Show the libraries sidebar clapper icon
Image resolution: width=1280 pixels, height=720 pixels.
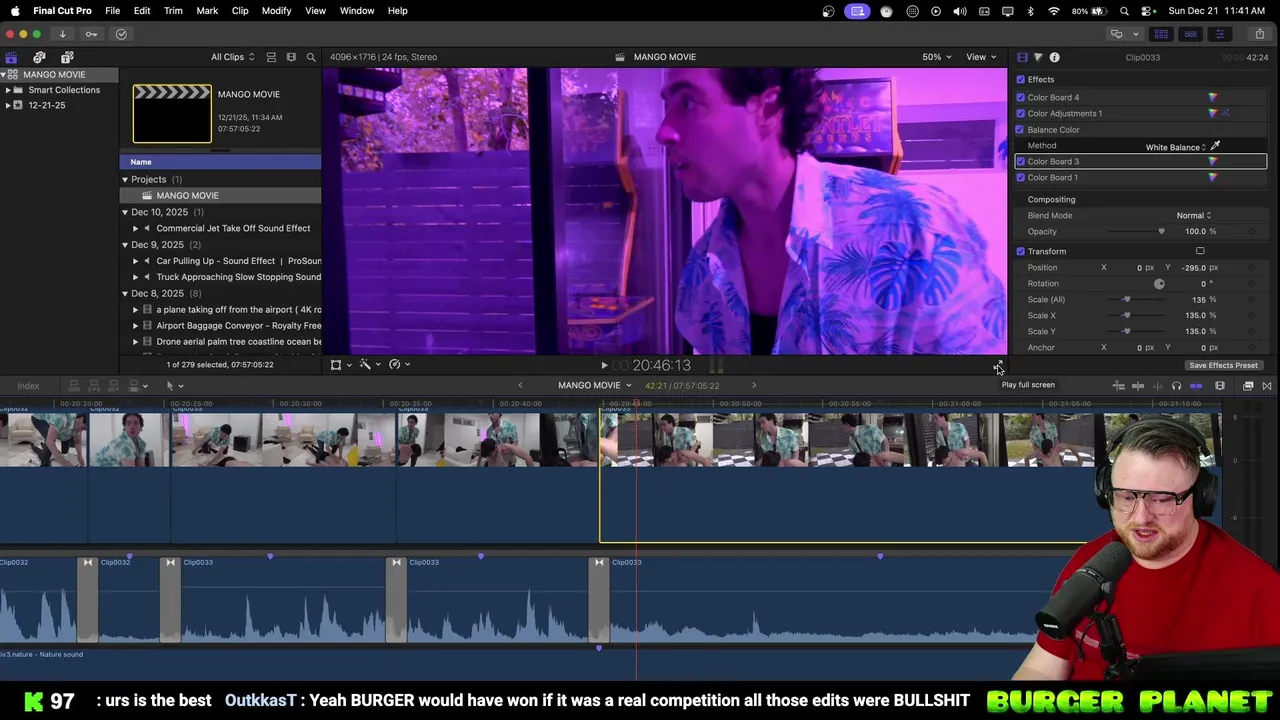pyautogui.click(x=11, y=57)
